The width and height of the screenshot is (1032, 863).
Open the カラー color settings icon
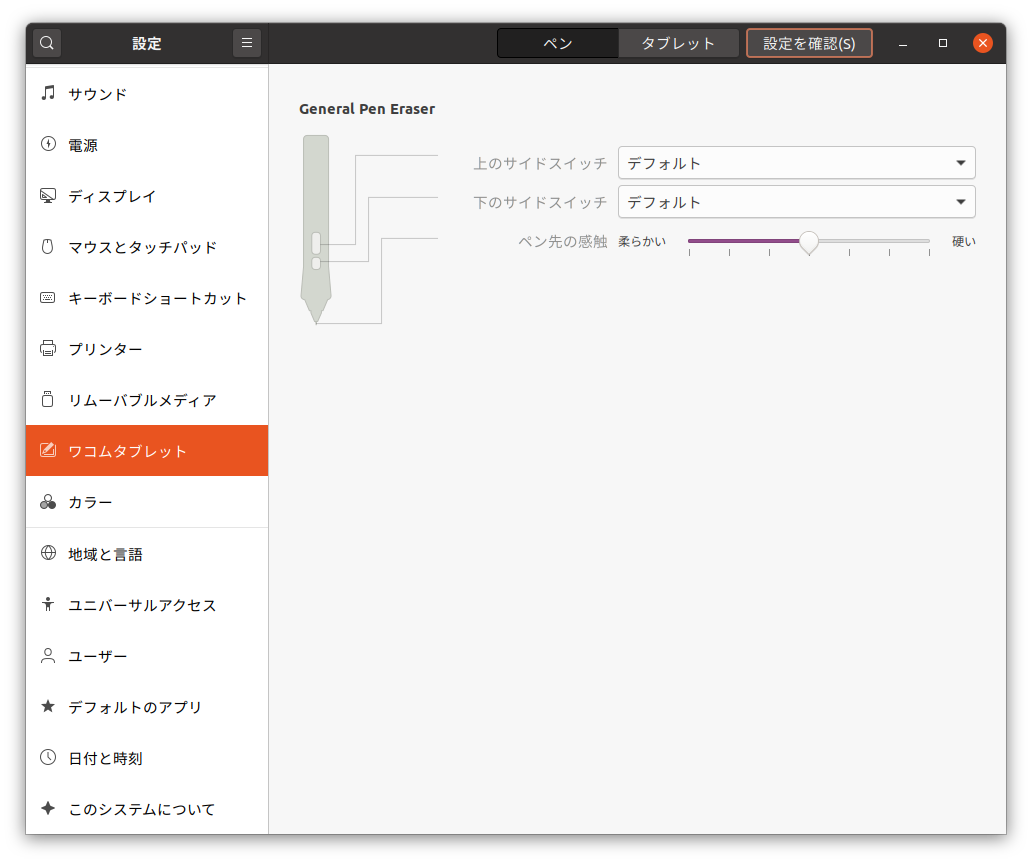pos(48,502)
